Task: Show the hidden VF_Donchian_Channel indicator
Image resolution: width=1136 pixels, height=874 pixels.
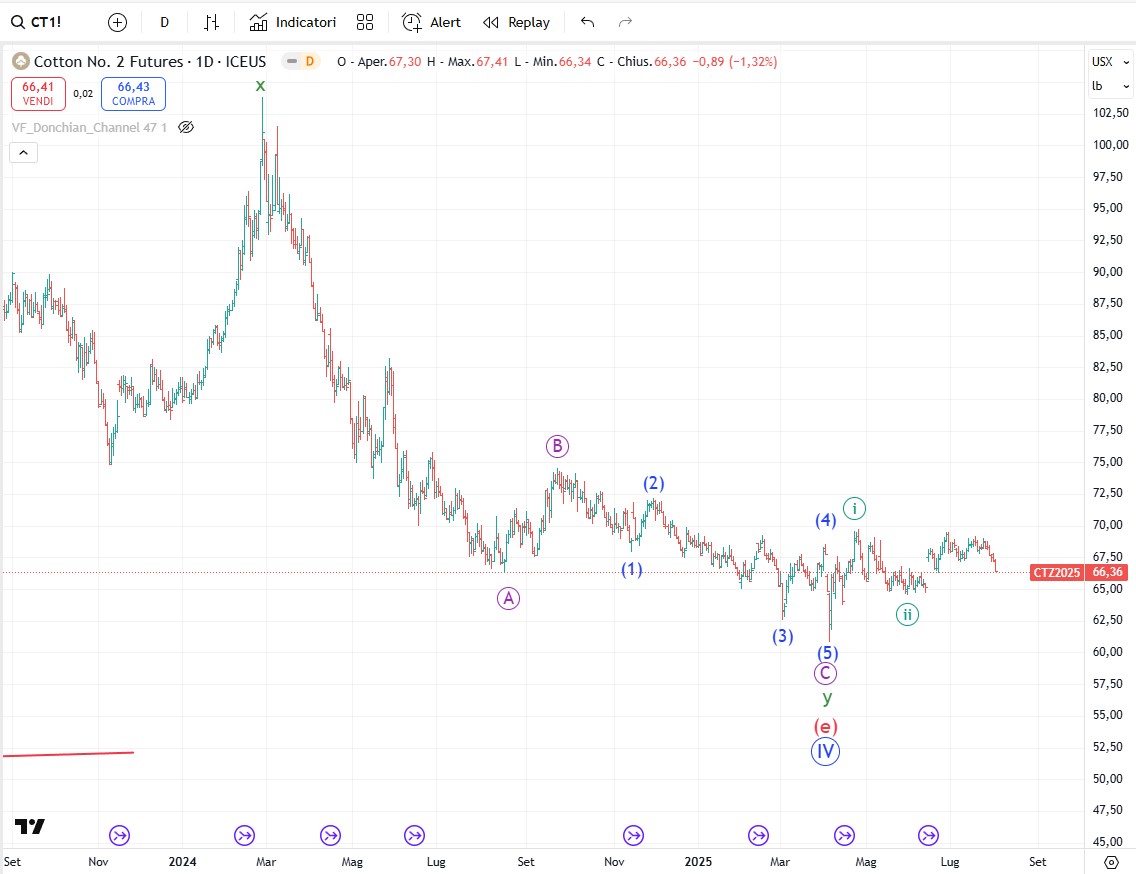Action: (x=185, y=127)
